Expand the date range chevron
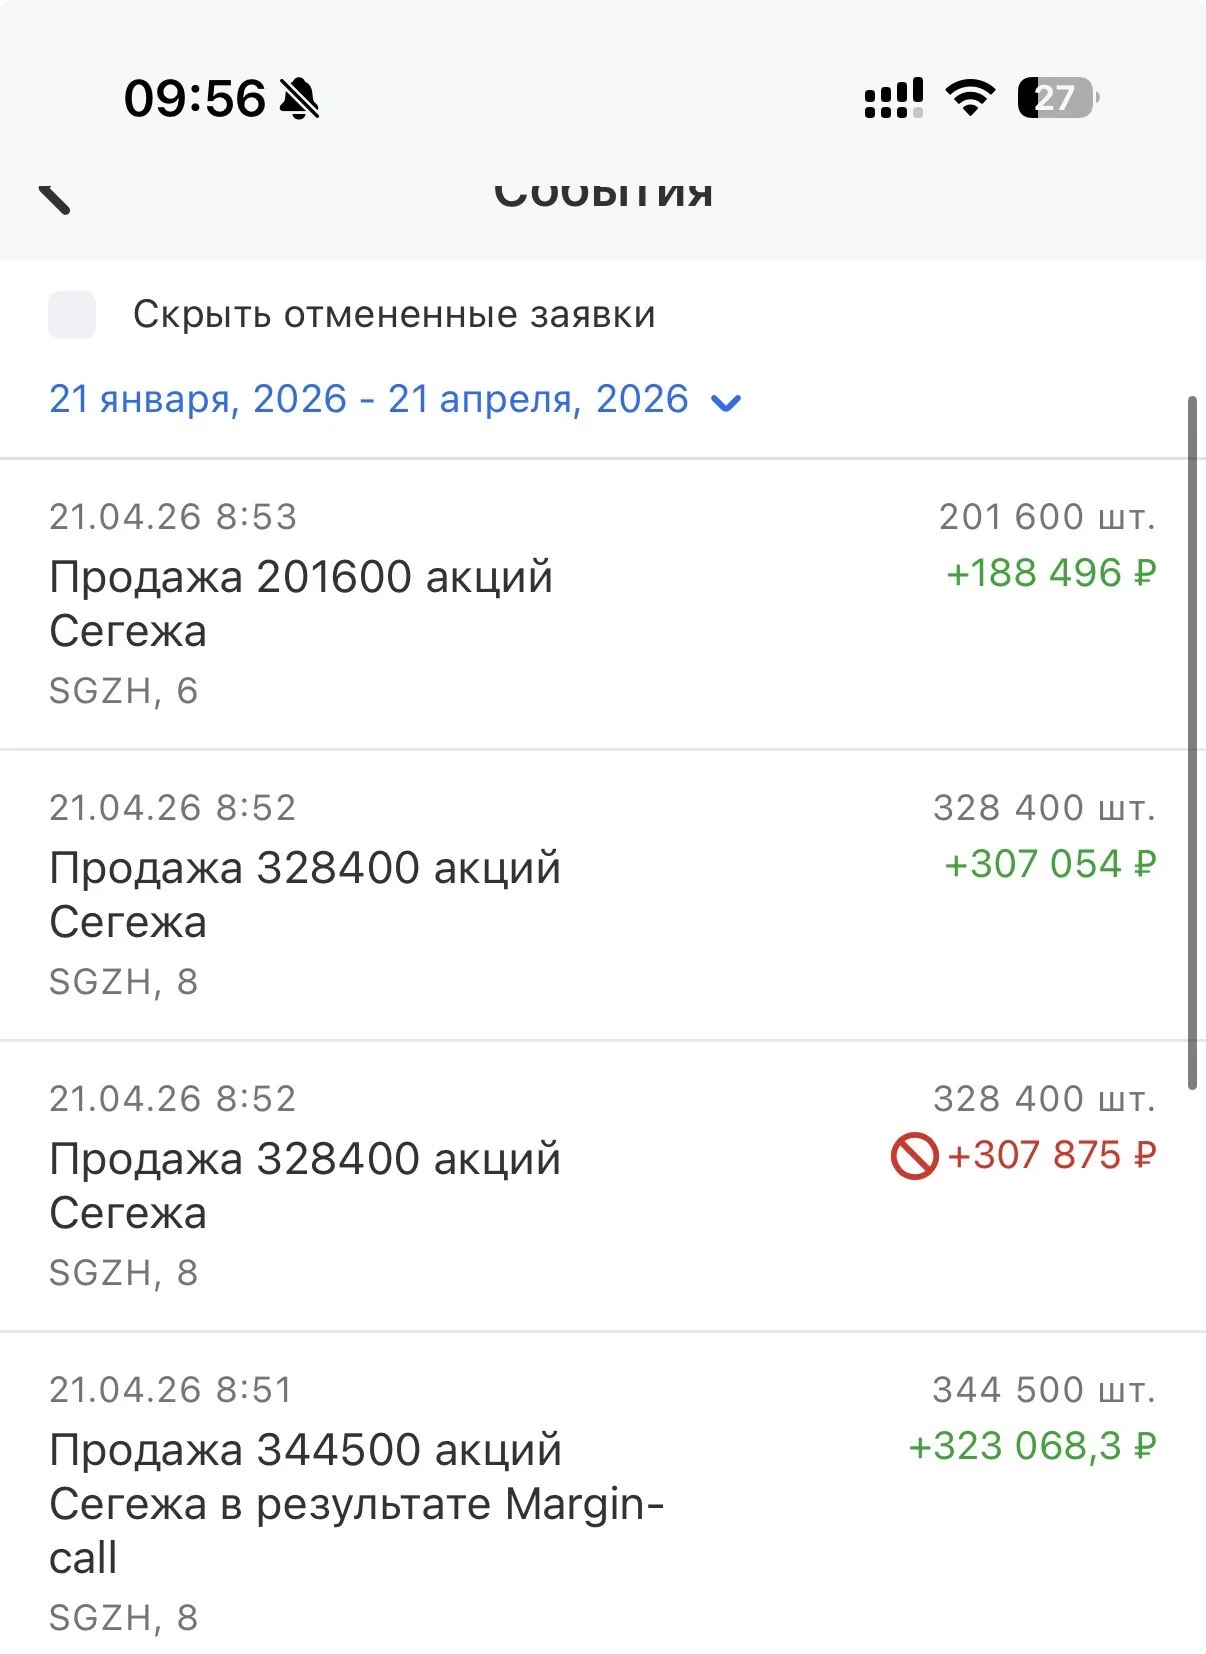This screenshot has width=1206, height=1654. [x=725, y=402]
